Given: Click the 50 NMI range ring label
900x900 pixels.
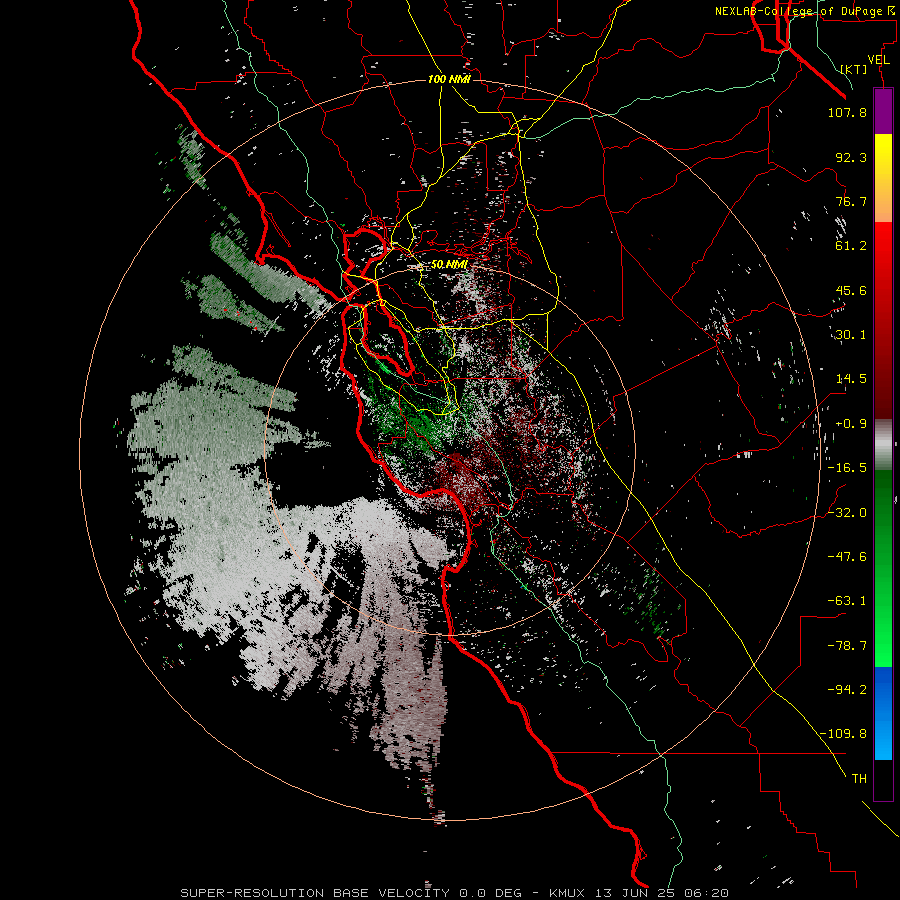Looking at the screenshot, I should click(x=449, y=265).
